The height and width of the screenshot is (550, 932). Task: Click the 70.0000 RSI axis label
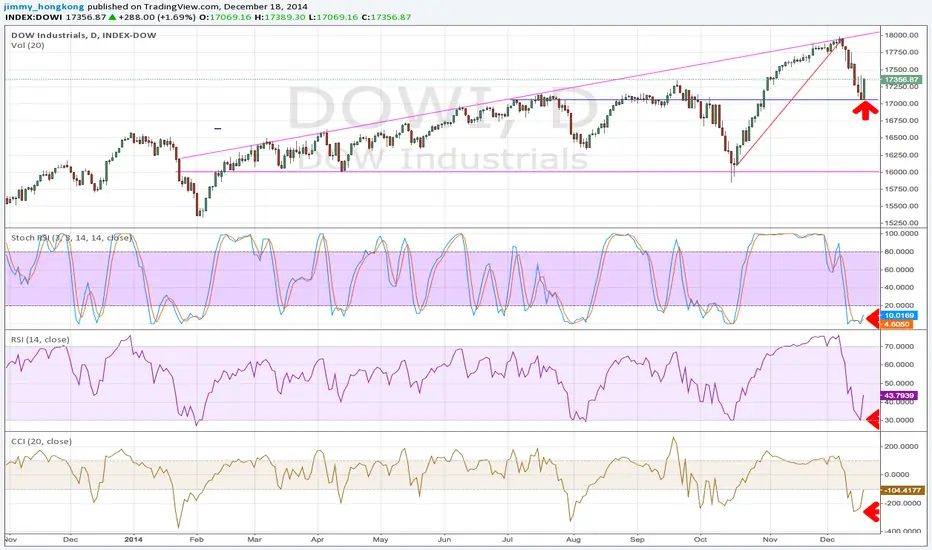900,345
